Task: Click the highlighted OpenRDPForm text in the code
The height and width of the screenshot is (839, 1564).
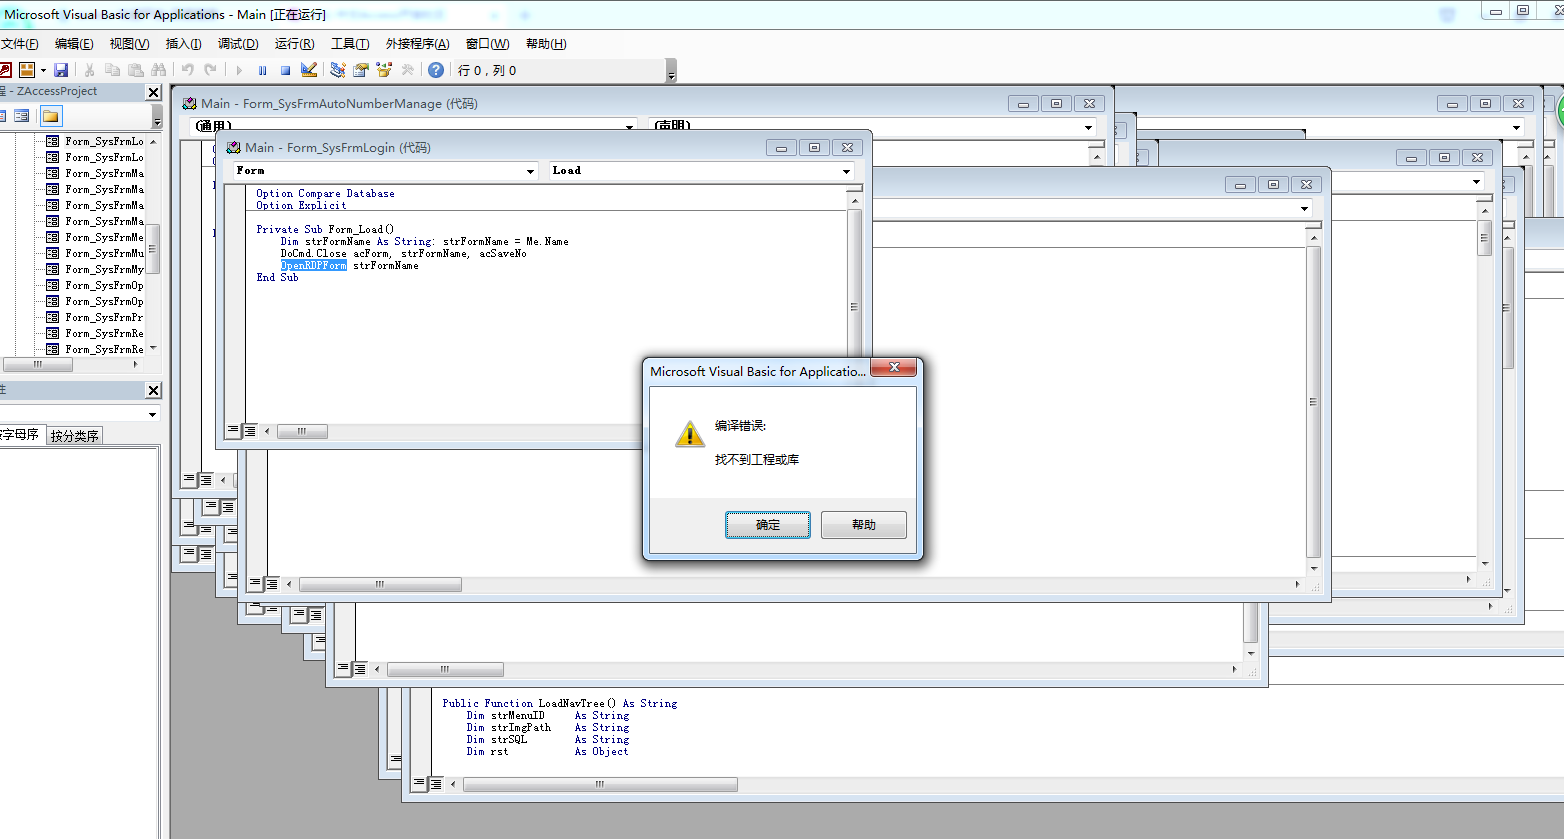Action: pyautogui.click(x=314, y=266)
